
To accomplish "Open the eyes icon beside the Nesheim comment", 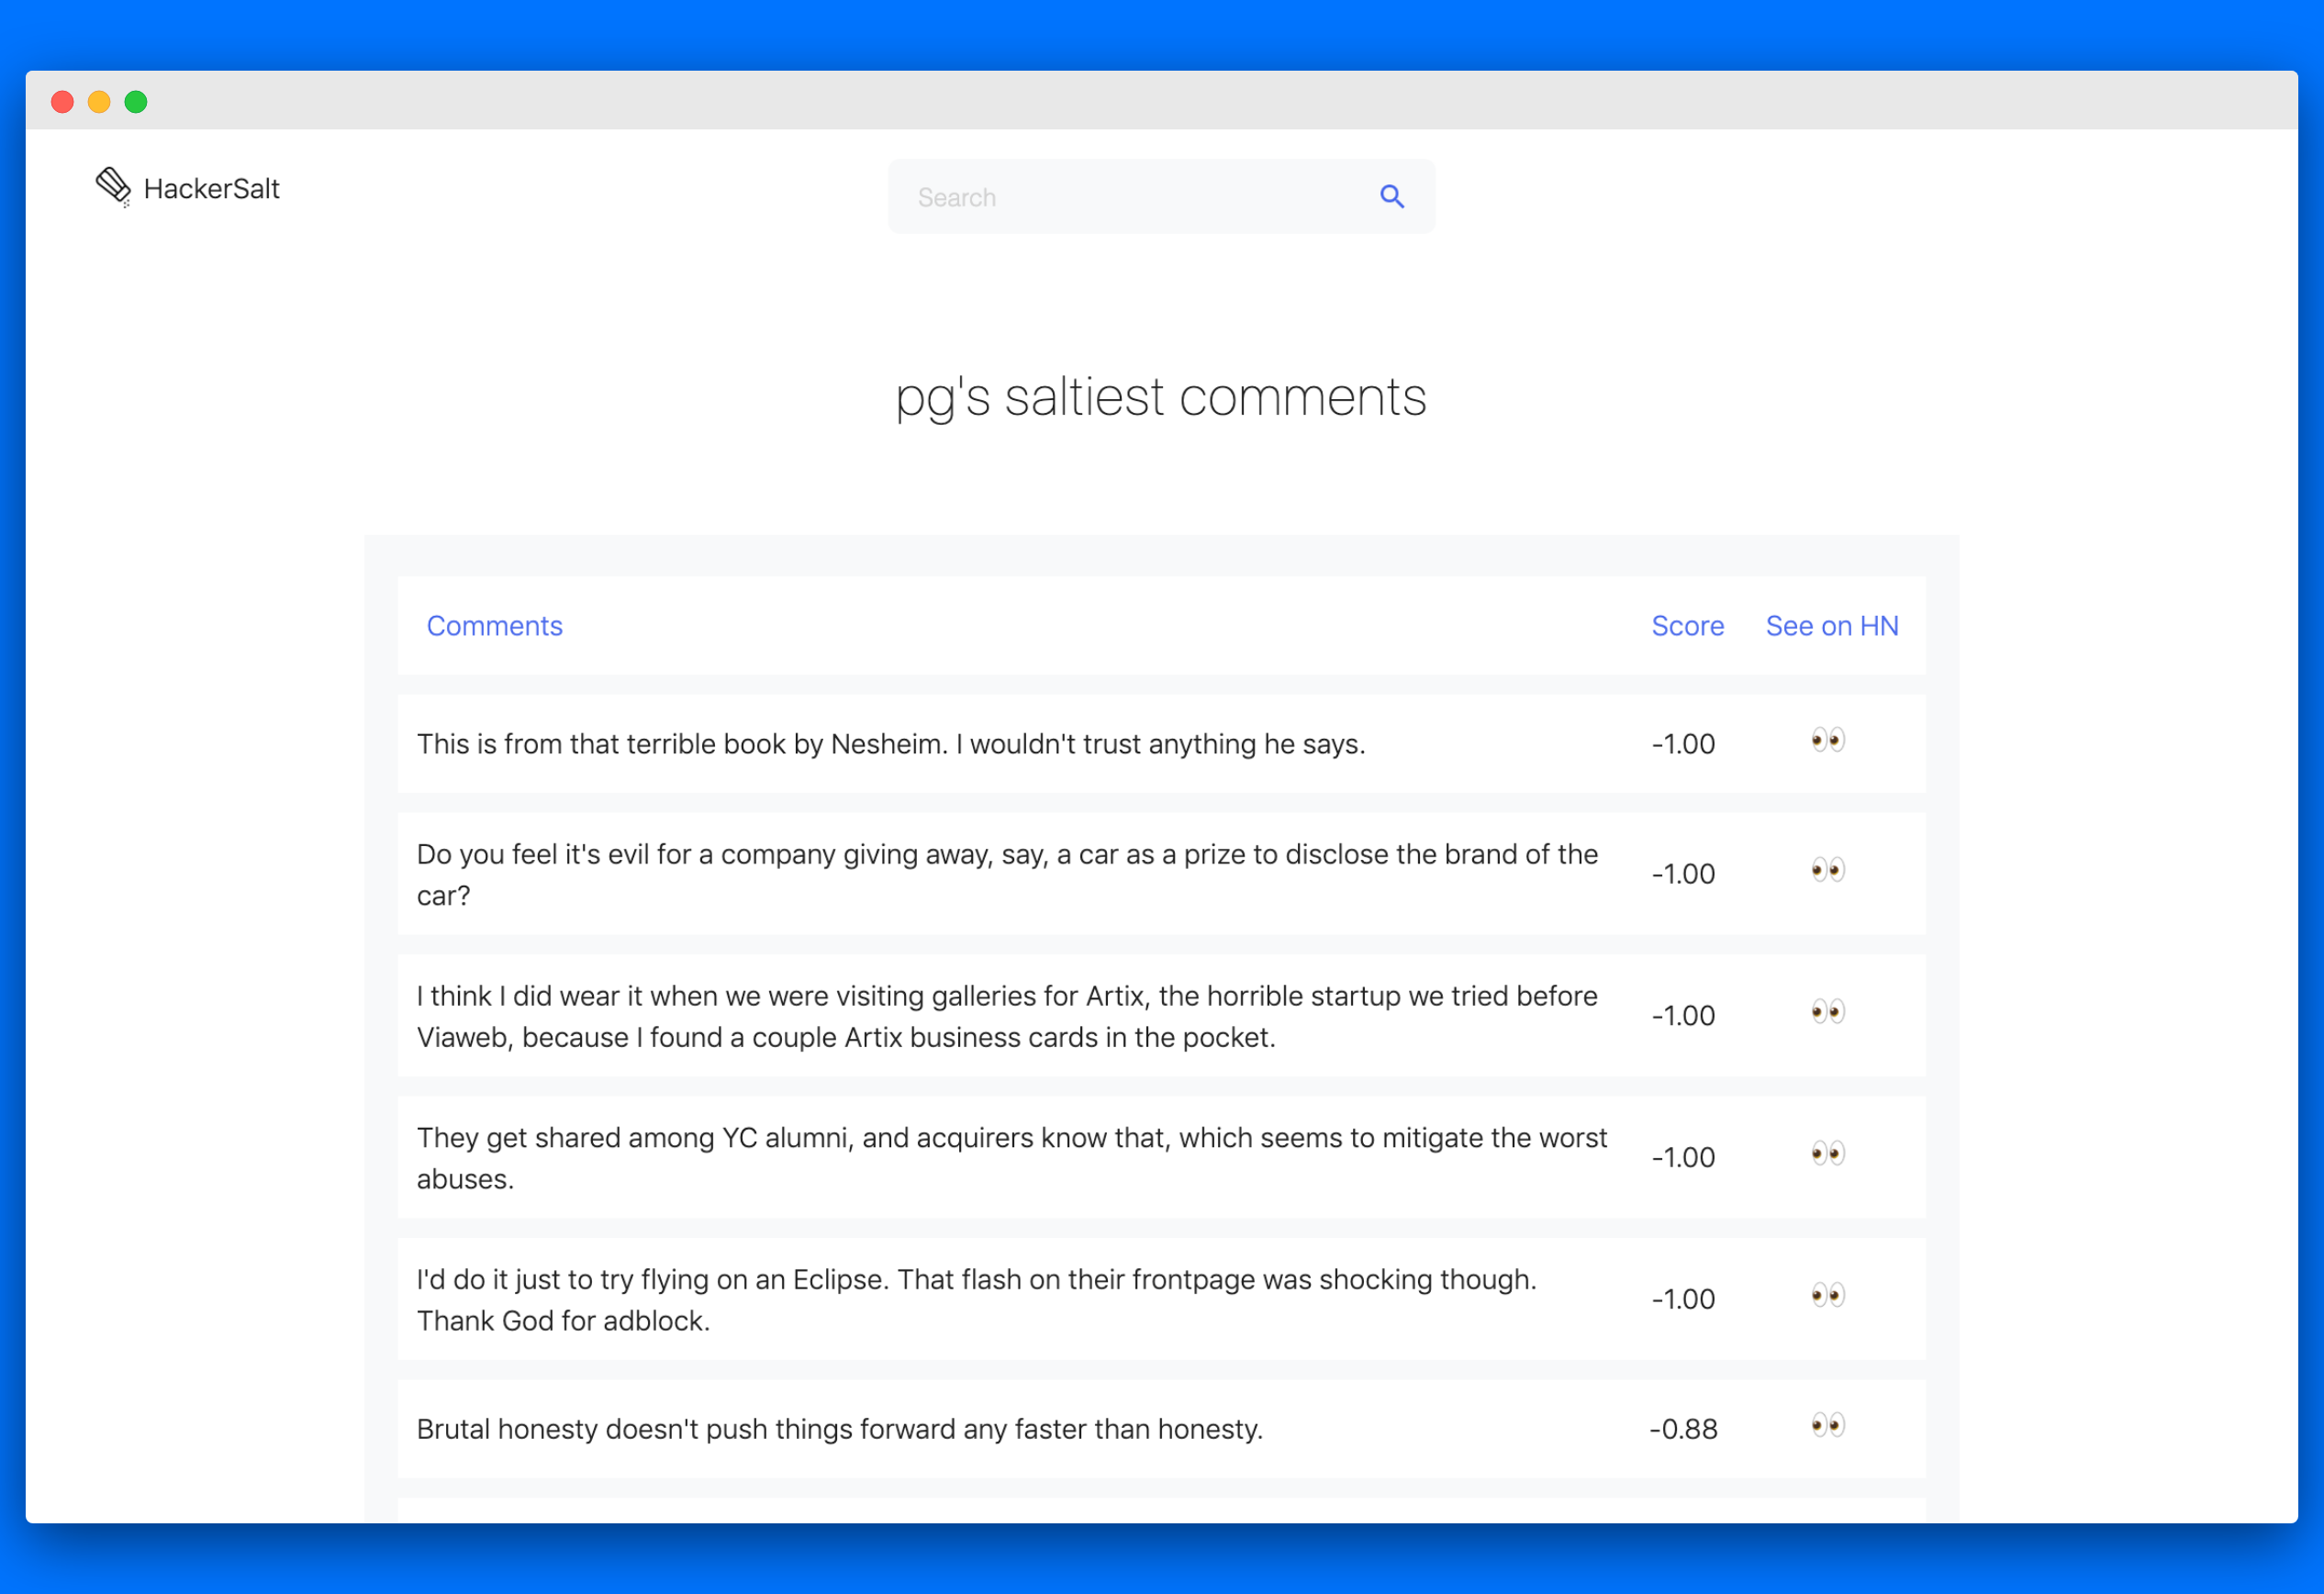I will pyautogui.click(x=1827, y=740).
